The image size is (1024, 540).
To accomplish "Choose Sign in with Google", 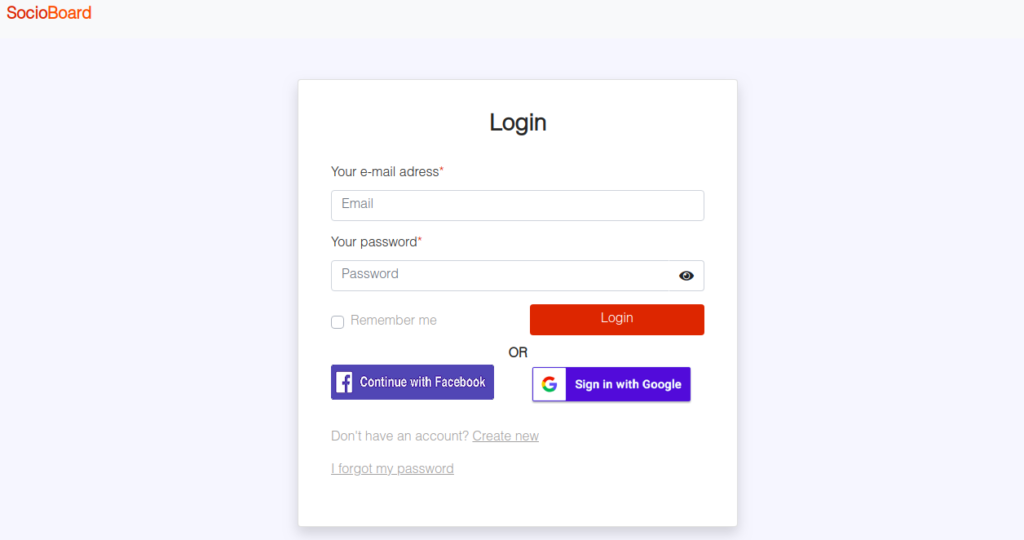I will [x=611, y=384].
